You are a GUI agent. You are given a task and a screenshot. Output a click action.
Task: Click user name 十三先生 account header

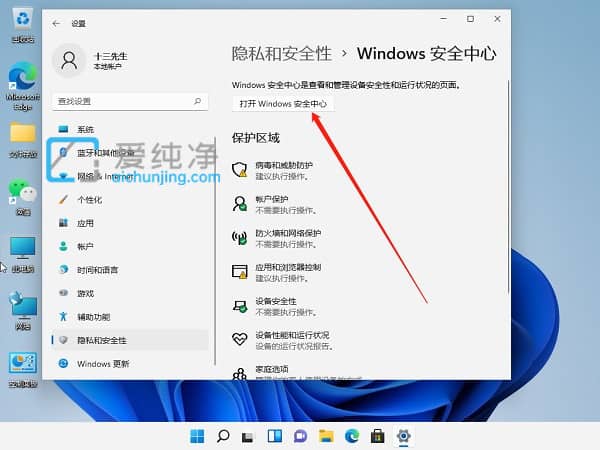click(x=111, y=56)
